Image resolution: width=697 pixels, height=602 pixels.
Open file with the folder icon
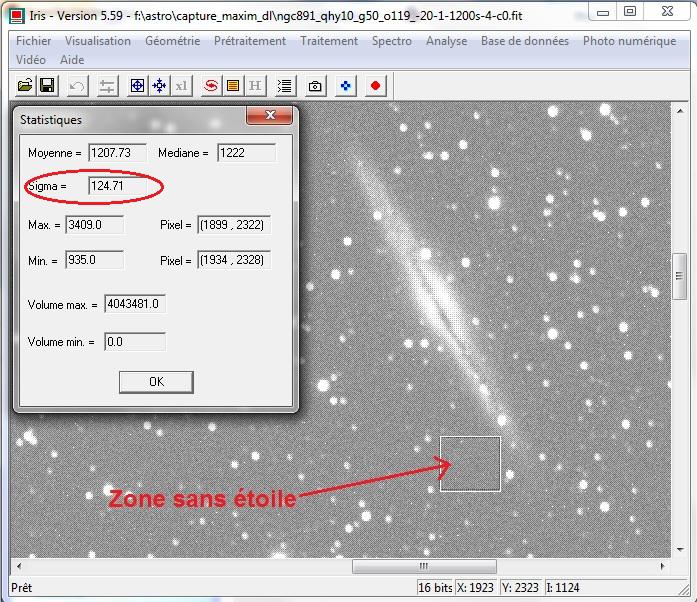(x=25, y=85)
